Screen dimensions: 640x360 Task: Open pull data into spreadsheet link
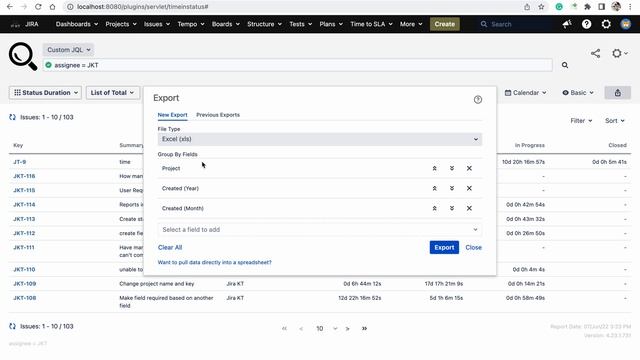pyautogui.click(x=214, y=262)
